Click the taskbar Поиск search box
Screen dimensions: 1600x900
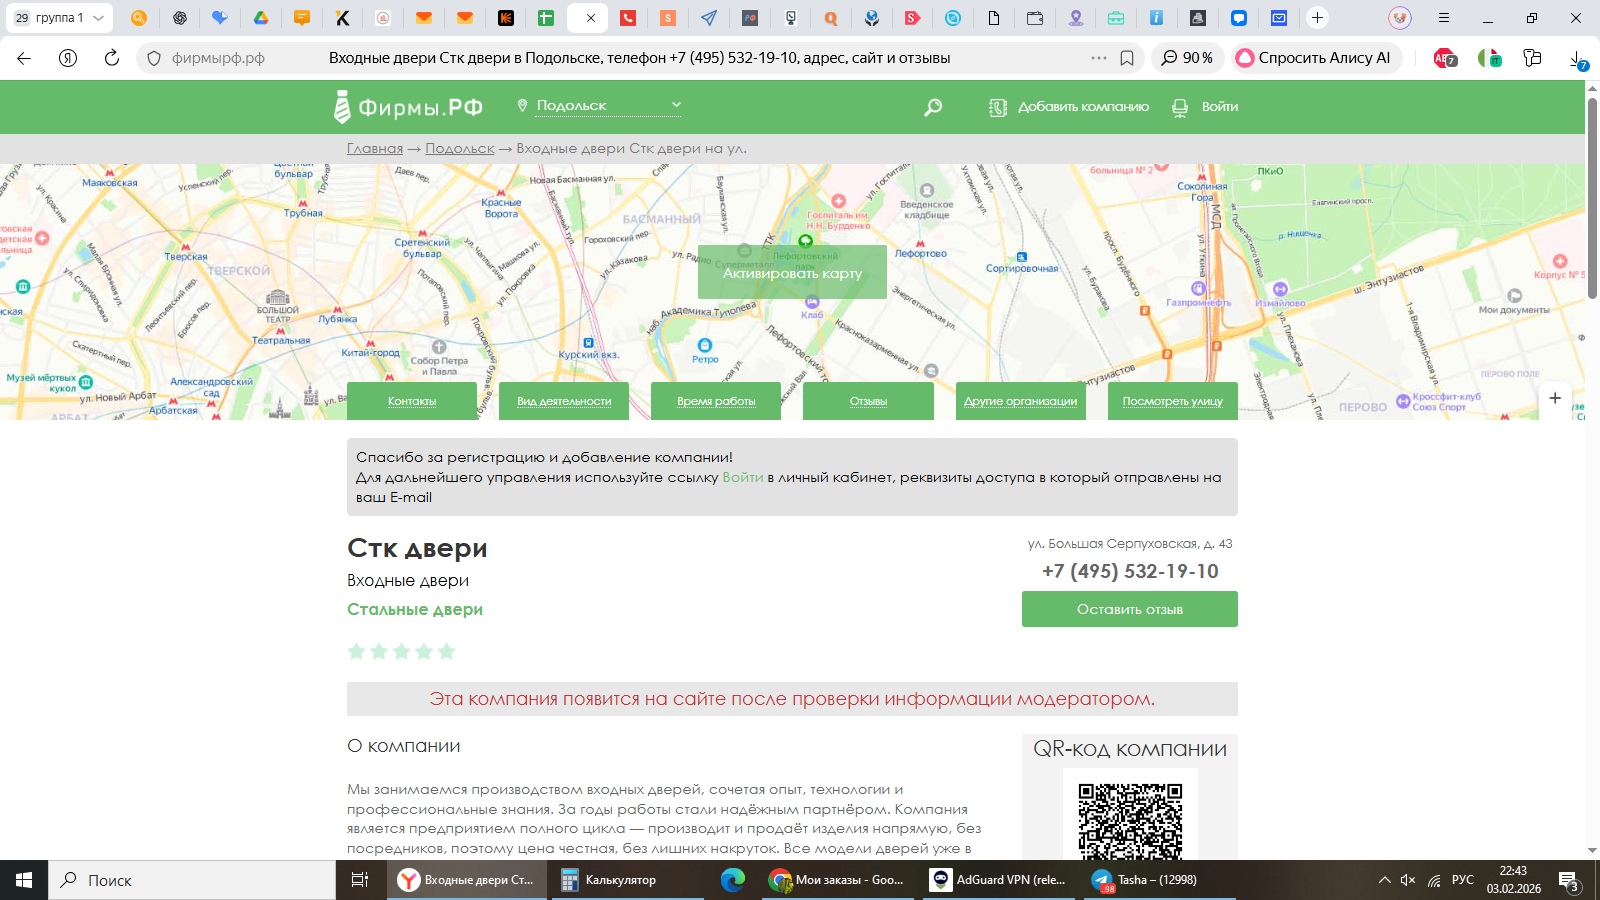192,880
